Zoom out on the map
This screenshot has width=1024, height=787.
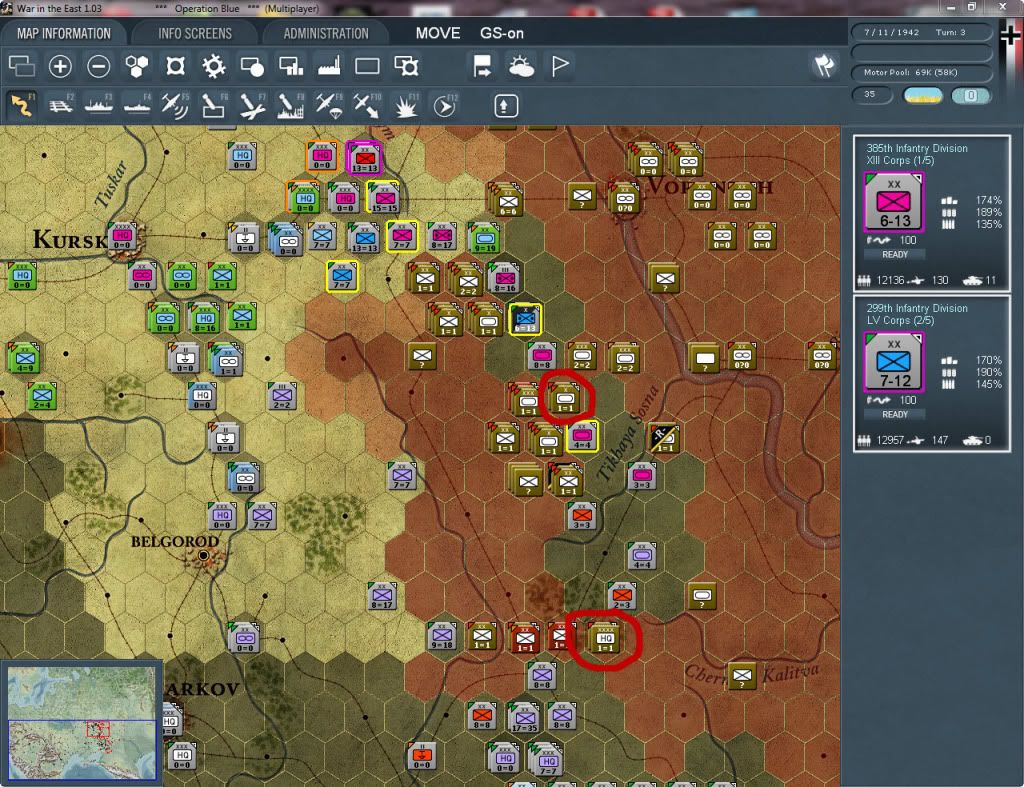(x=99, y=66)
